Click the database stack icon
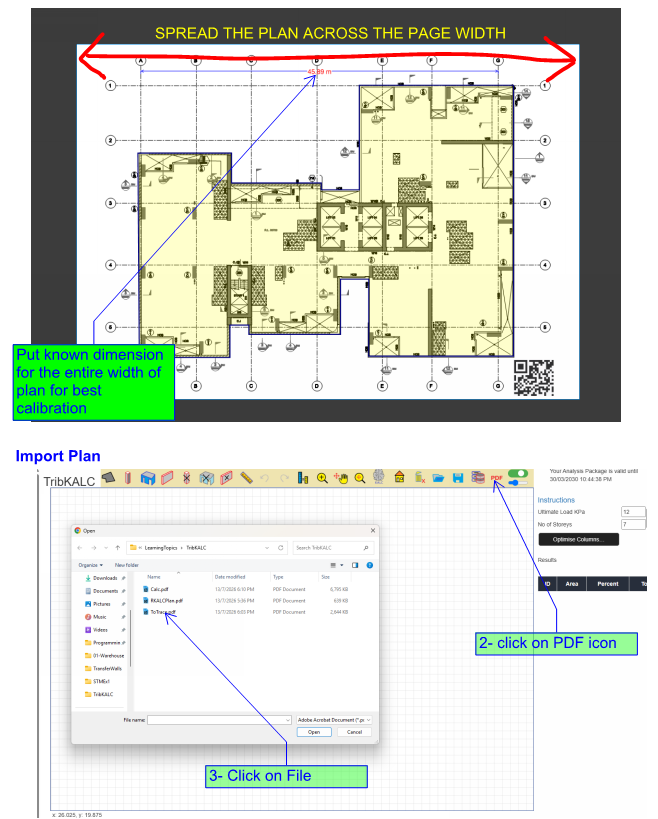 click(477, 477)
